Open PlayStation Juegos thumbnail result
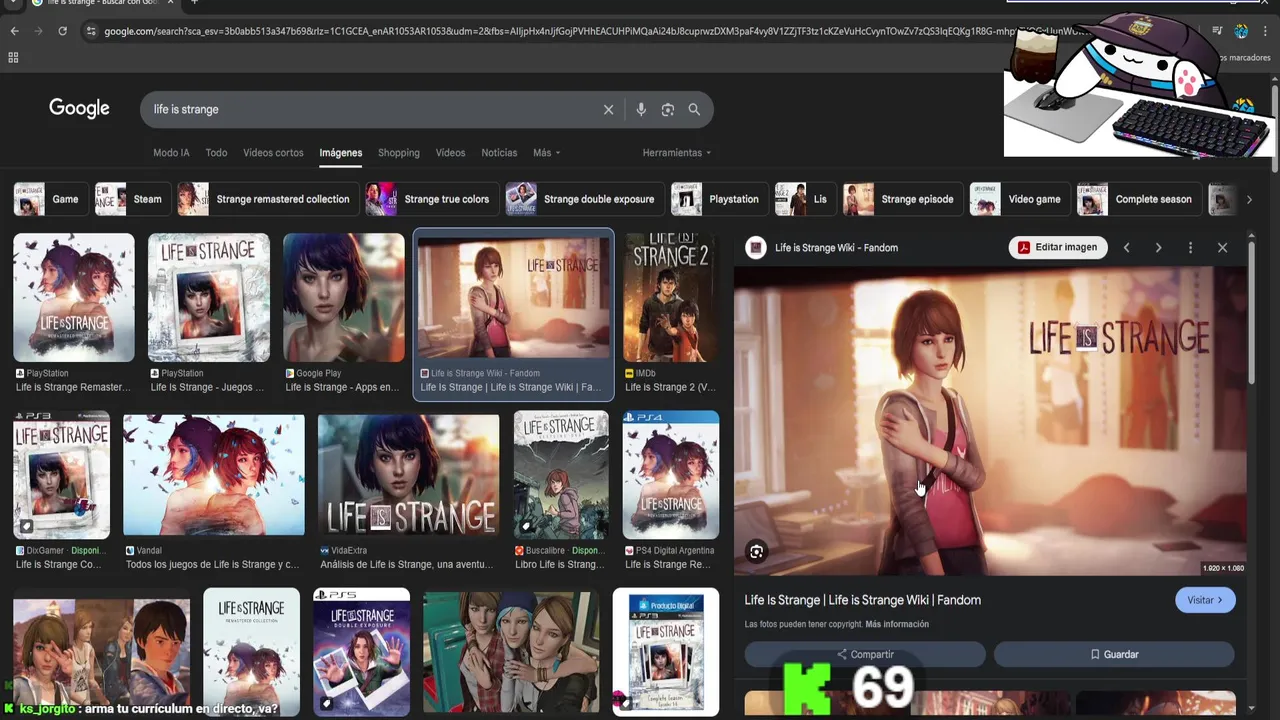 click(x=209, y=297)
